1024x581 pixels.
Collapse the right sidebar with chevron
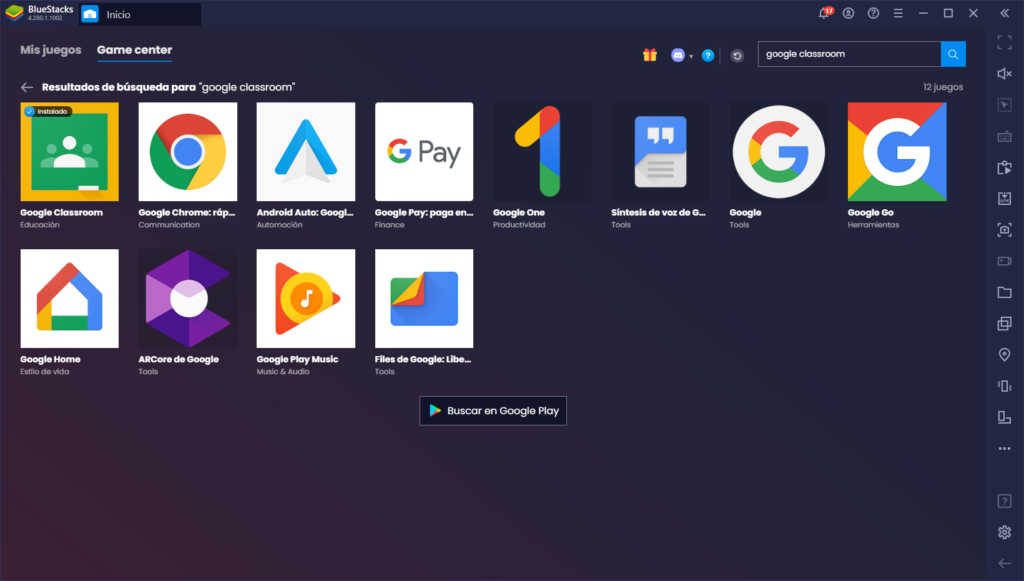(x=1004, y=14)
